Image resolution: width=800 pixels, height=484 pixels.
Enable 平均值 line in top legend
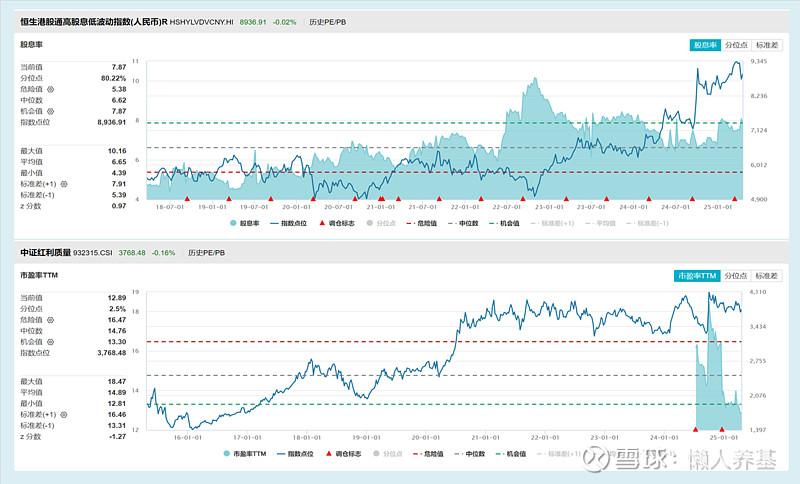coord(600,223)
